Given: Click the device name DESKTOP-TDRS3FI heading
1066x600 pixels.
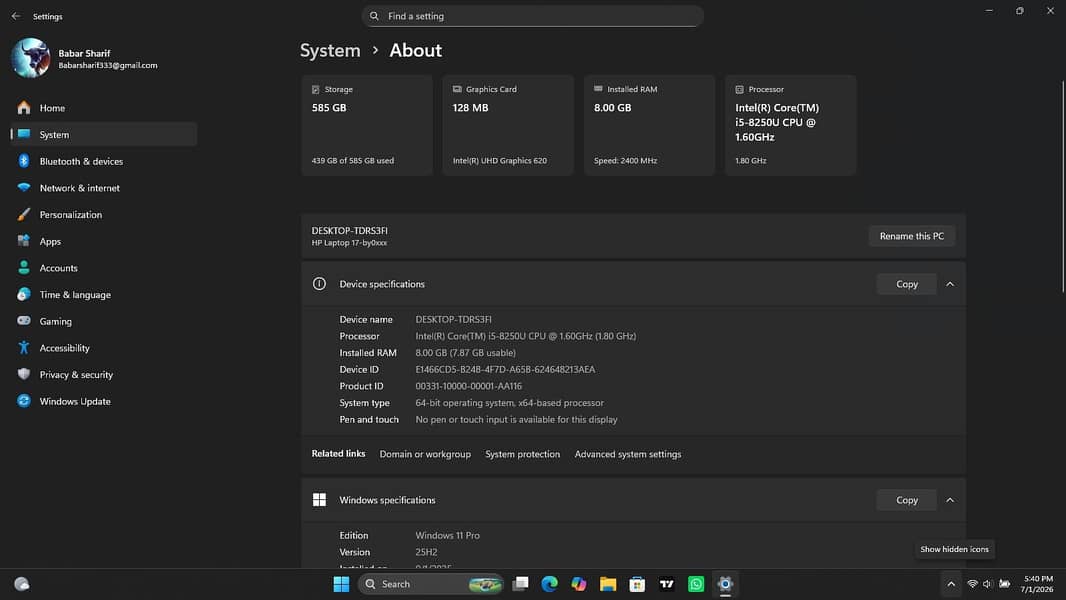Looking at the screenshot, I should [x=349, y=231].
